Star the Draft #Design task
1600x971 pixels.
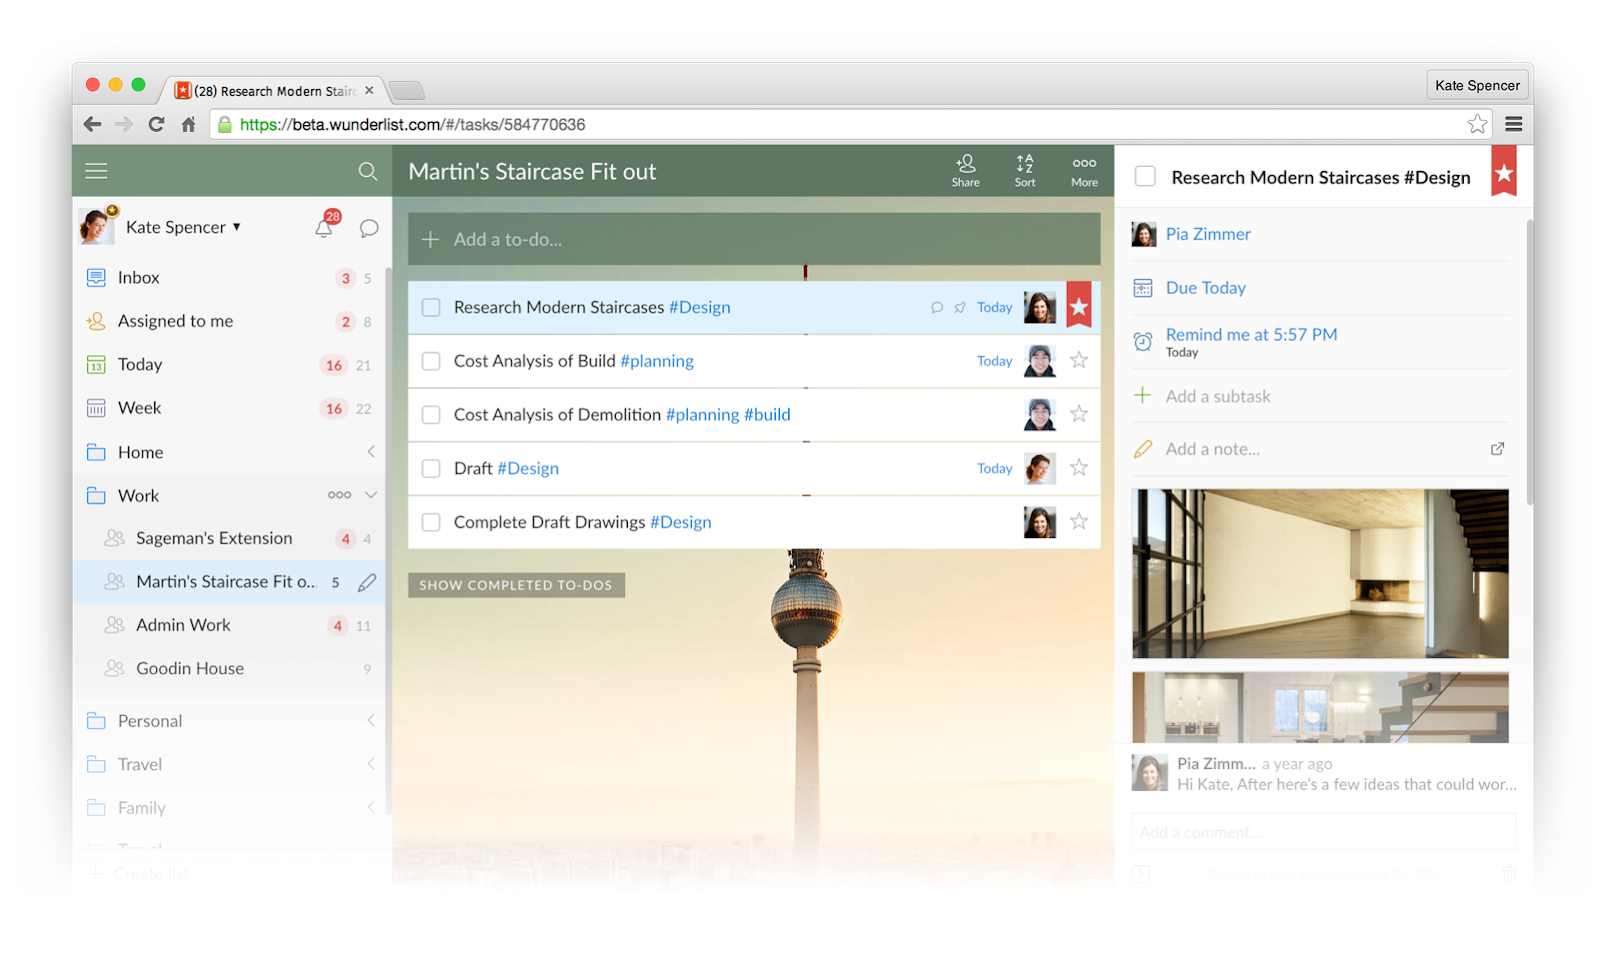coord(1079,468)
